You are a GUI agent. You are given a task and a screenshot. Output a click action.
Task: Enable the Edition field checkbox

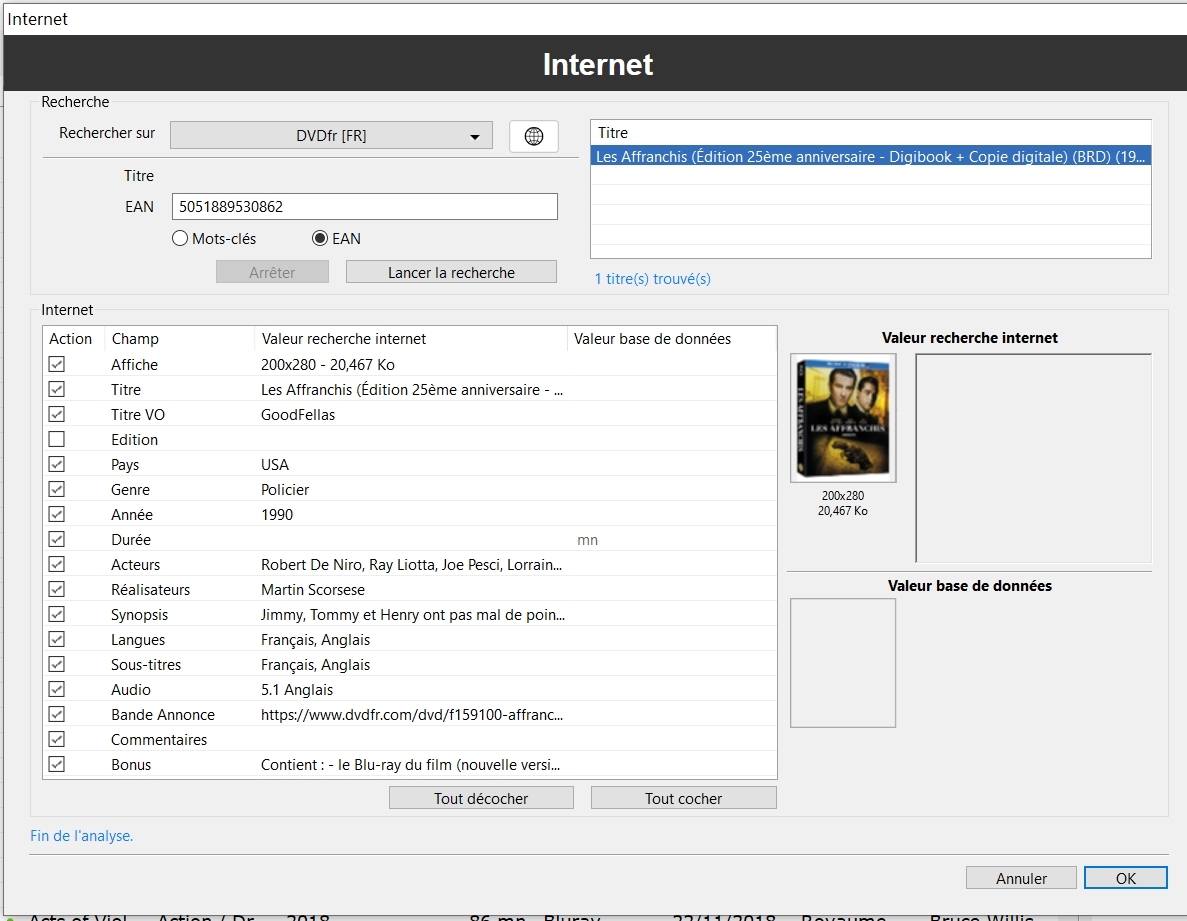point(57,440)
